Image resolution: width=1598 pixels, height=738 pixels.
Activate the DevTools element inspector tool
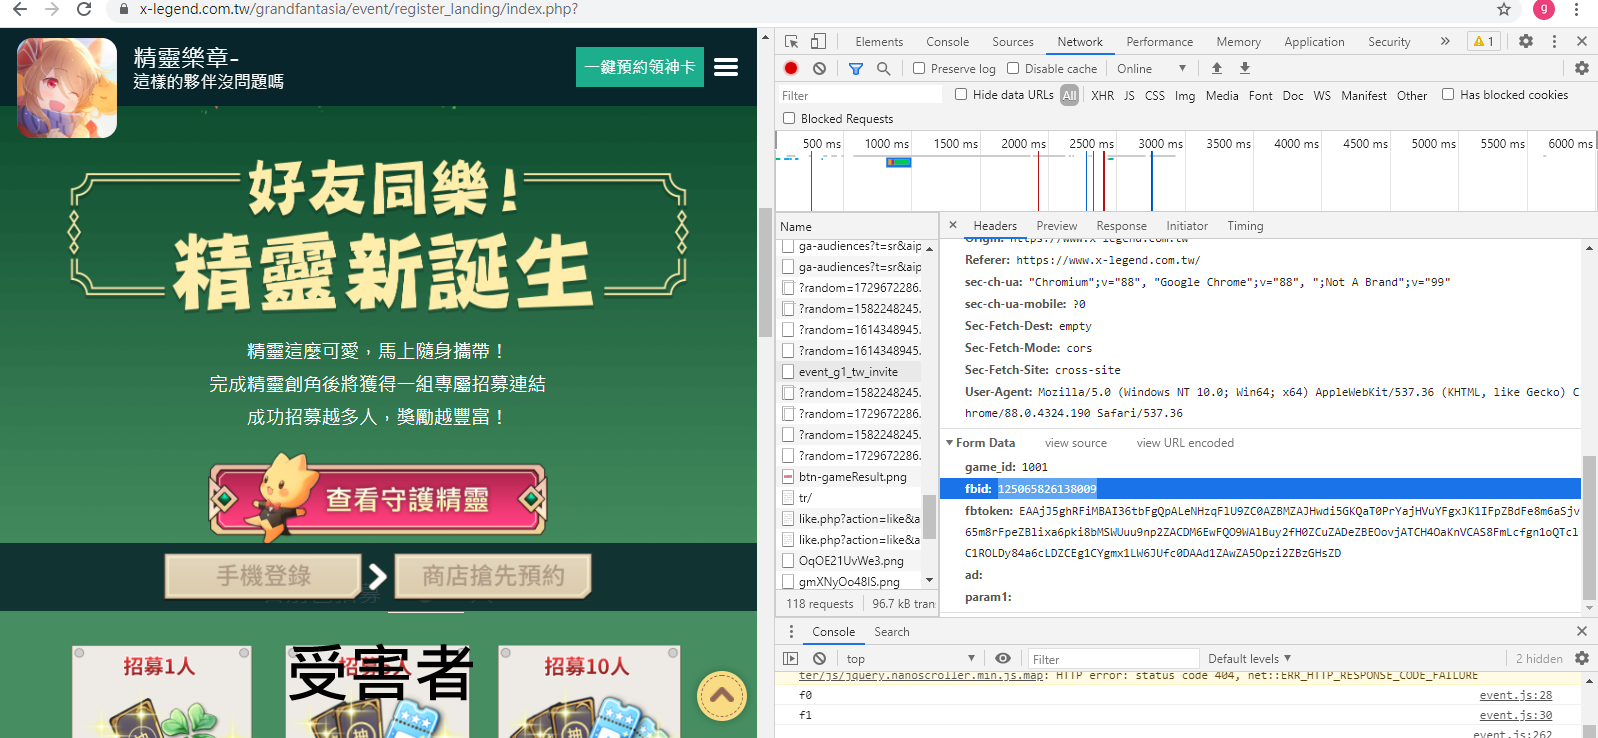coord(792,41)
